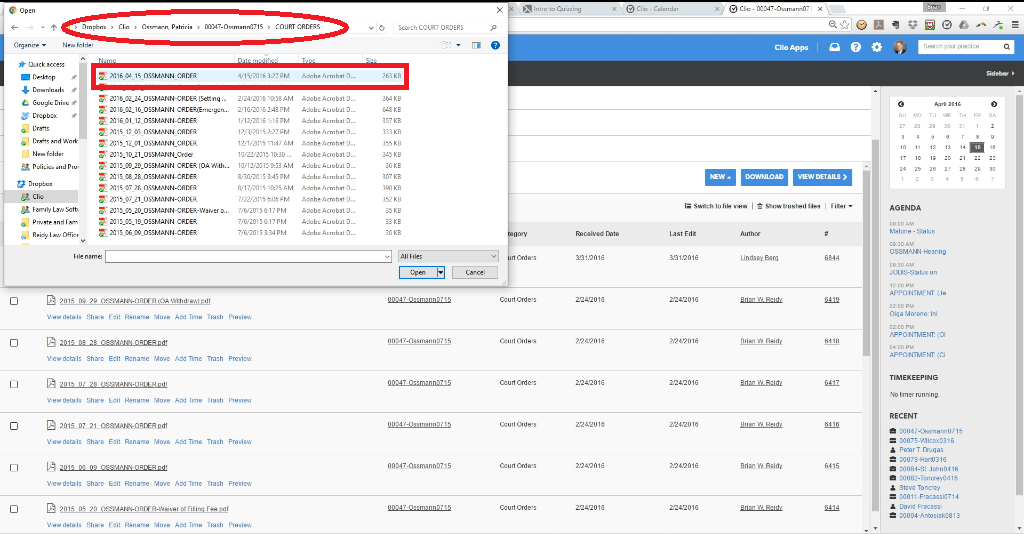This screenshot has width=1024, height=534.
Task: Go to previous month in the calendar
Action: point(901,104)
